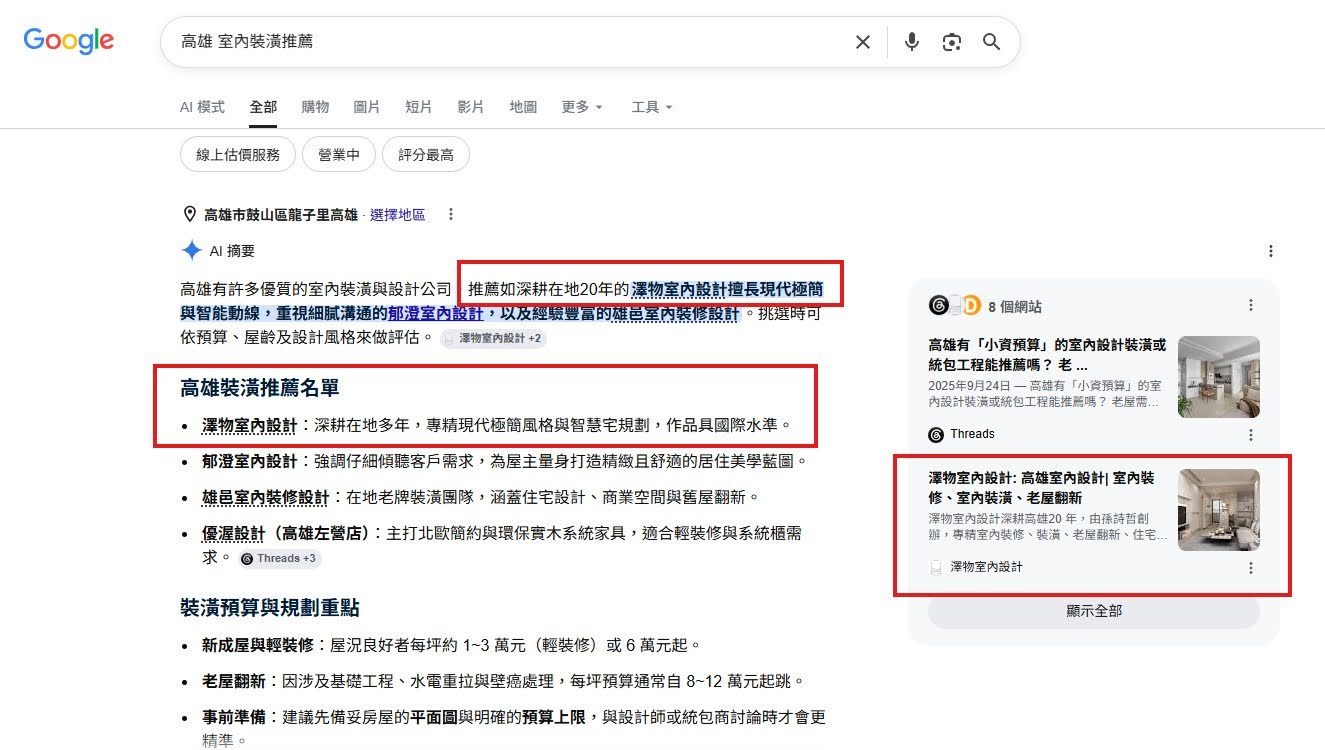Open the 影片 tab
Image resolution: width=1325 pixels, height=750 pixels.
pos(471,107)
